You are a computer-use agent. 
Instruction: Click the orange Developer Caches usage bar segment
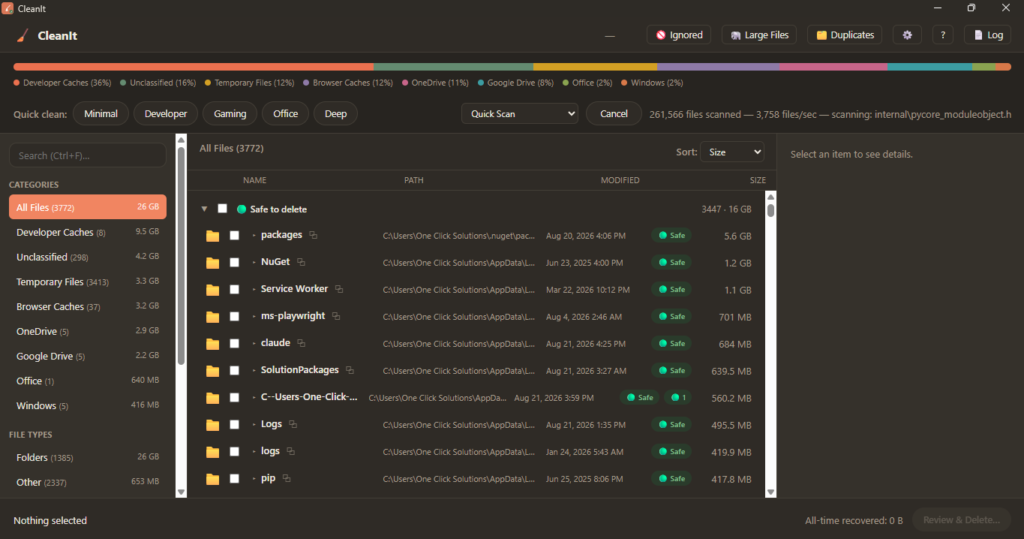click(x=193, y=67)
